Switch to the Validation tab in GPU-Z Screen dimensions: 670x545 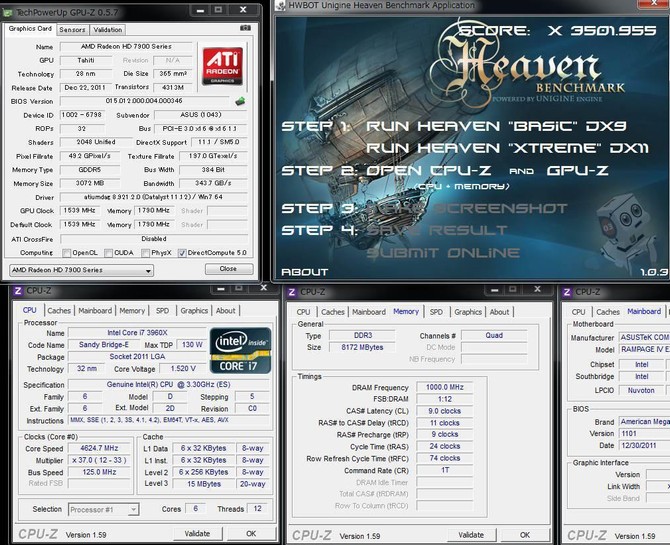point(108,29)
